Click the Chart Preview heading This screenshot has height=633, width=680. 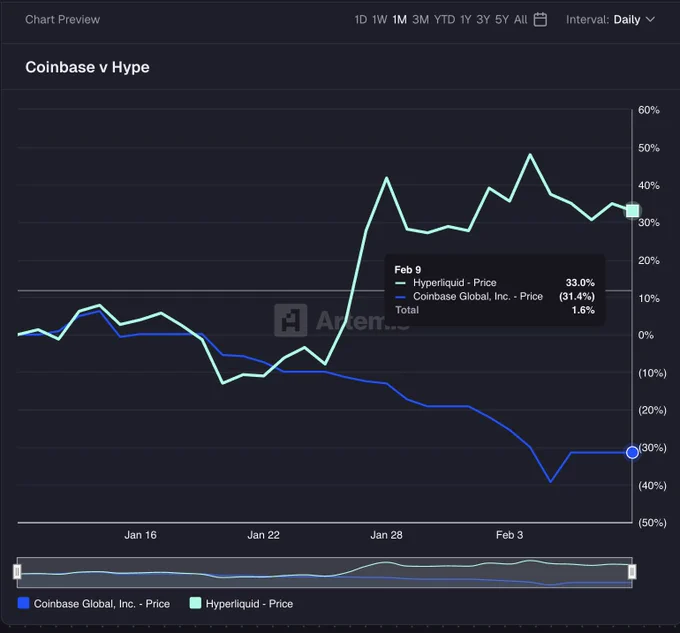tap(62, 20)
